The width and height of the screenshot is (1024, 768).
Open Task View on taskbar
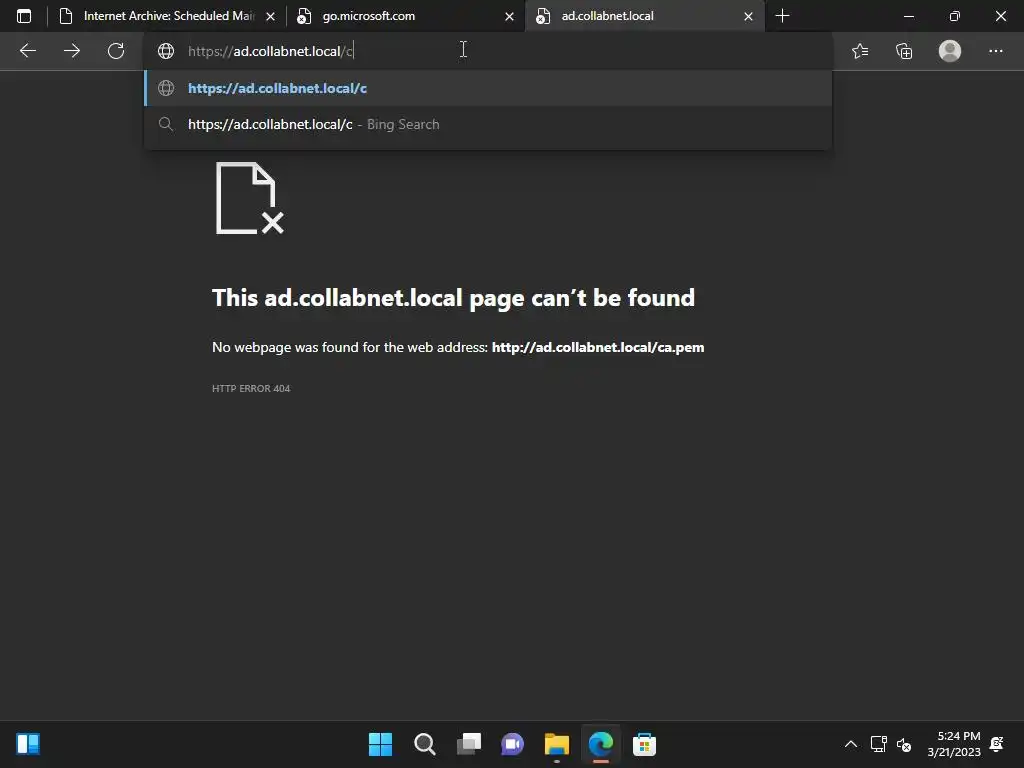coord(468,744)
